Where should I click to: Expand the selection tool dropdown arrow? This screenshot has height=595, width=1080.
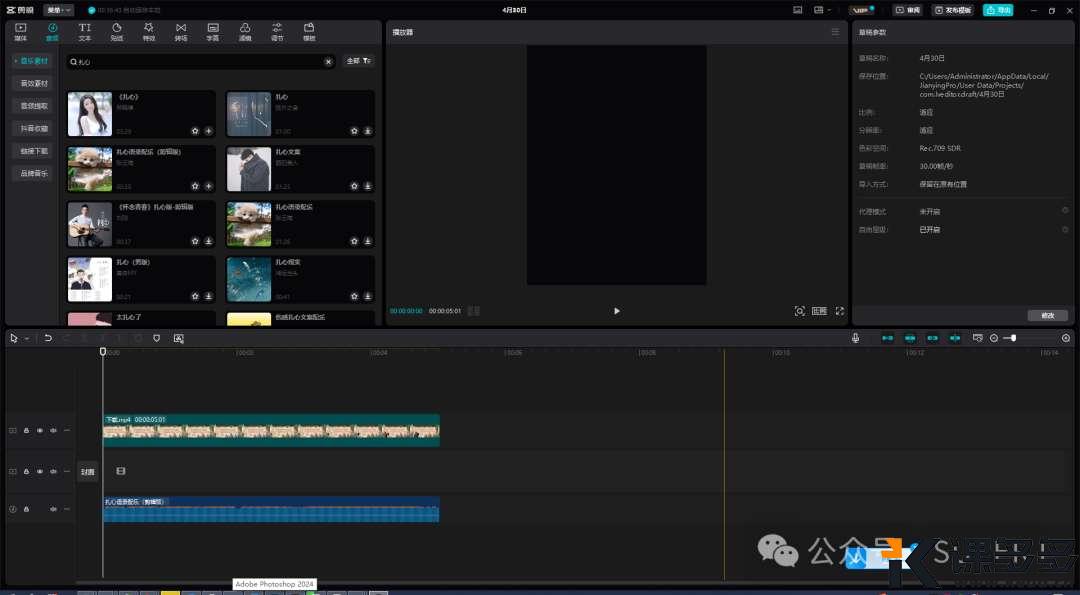click(27, 339)
